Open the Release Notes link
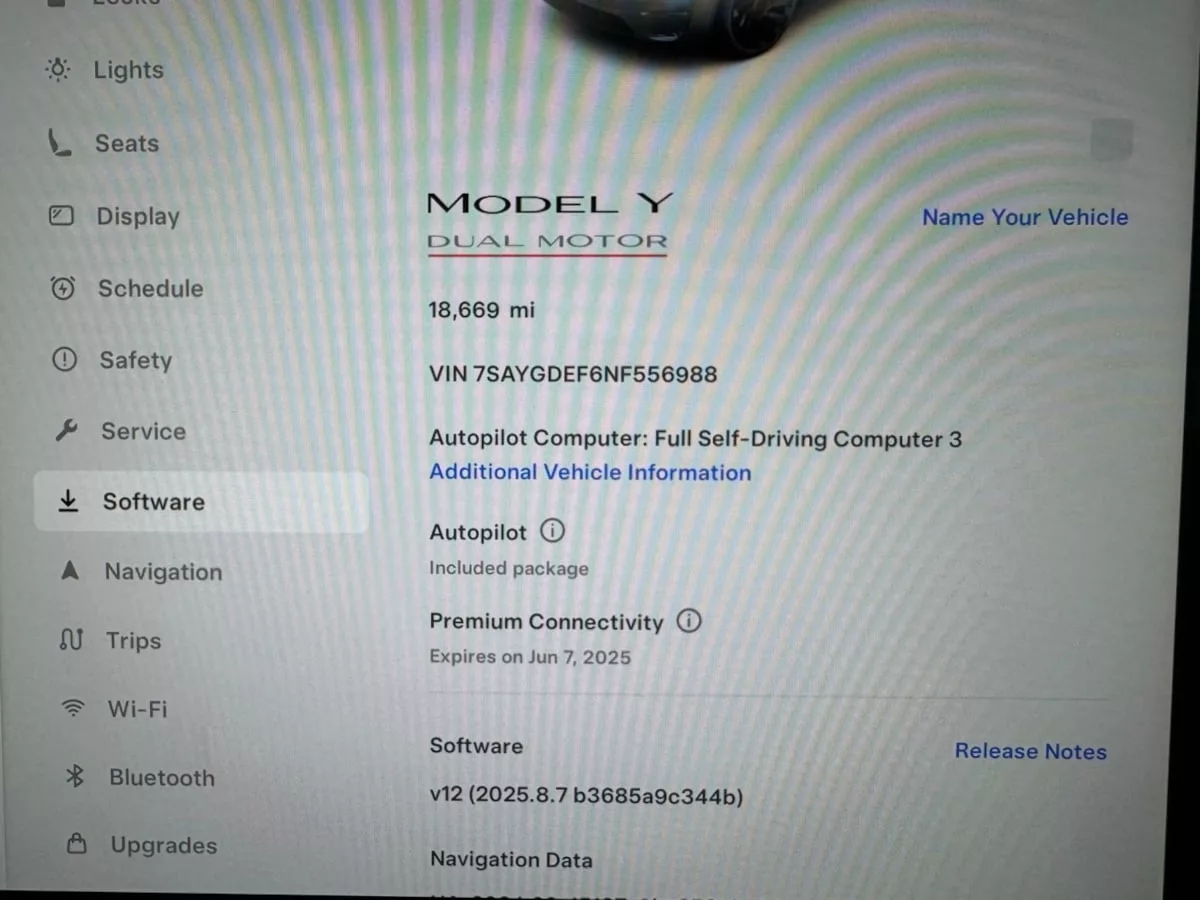 pos(1031,751)
